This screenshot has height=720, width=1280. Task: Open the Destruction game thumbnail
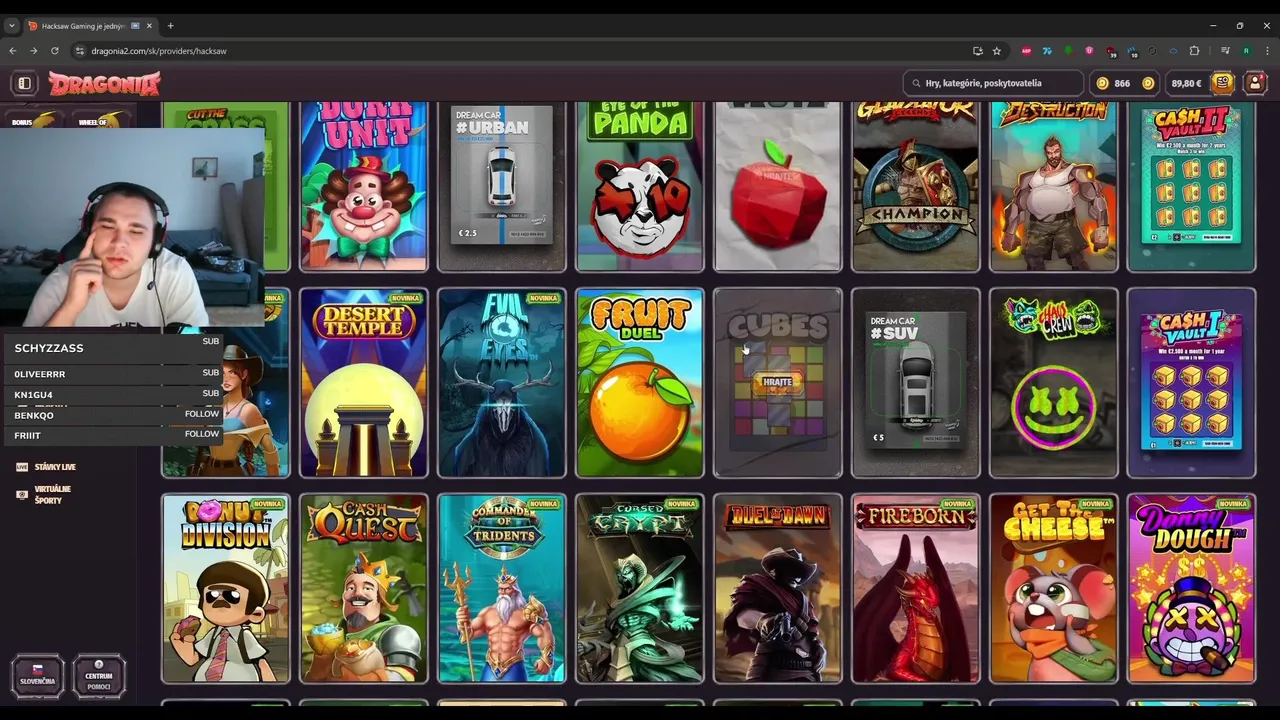coord(1054,186)
